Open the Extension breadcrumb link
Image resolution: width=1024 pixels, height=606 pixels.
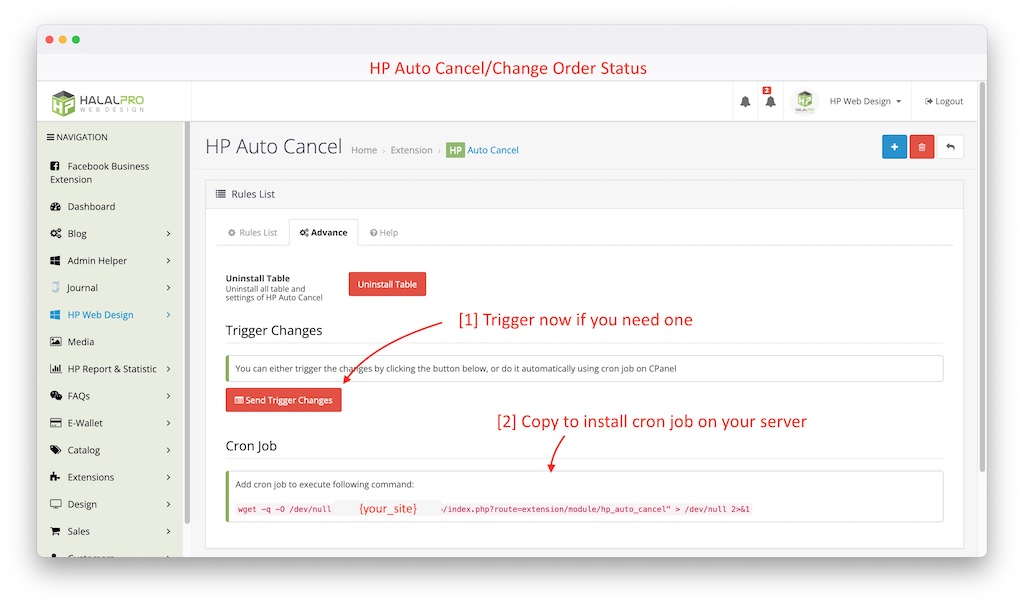(411, 149)
